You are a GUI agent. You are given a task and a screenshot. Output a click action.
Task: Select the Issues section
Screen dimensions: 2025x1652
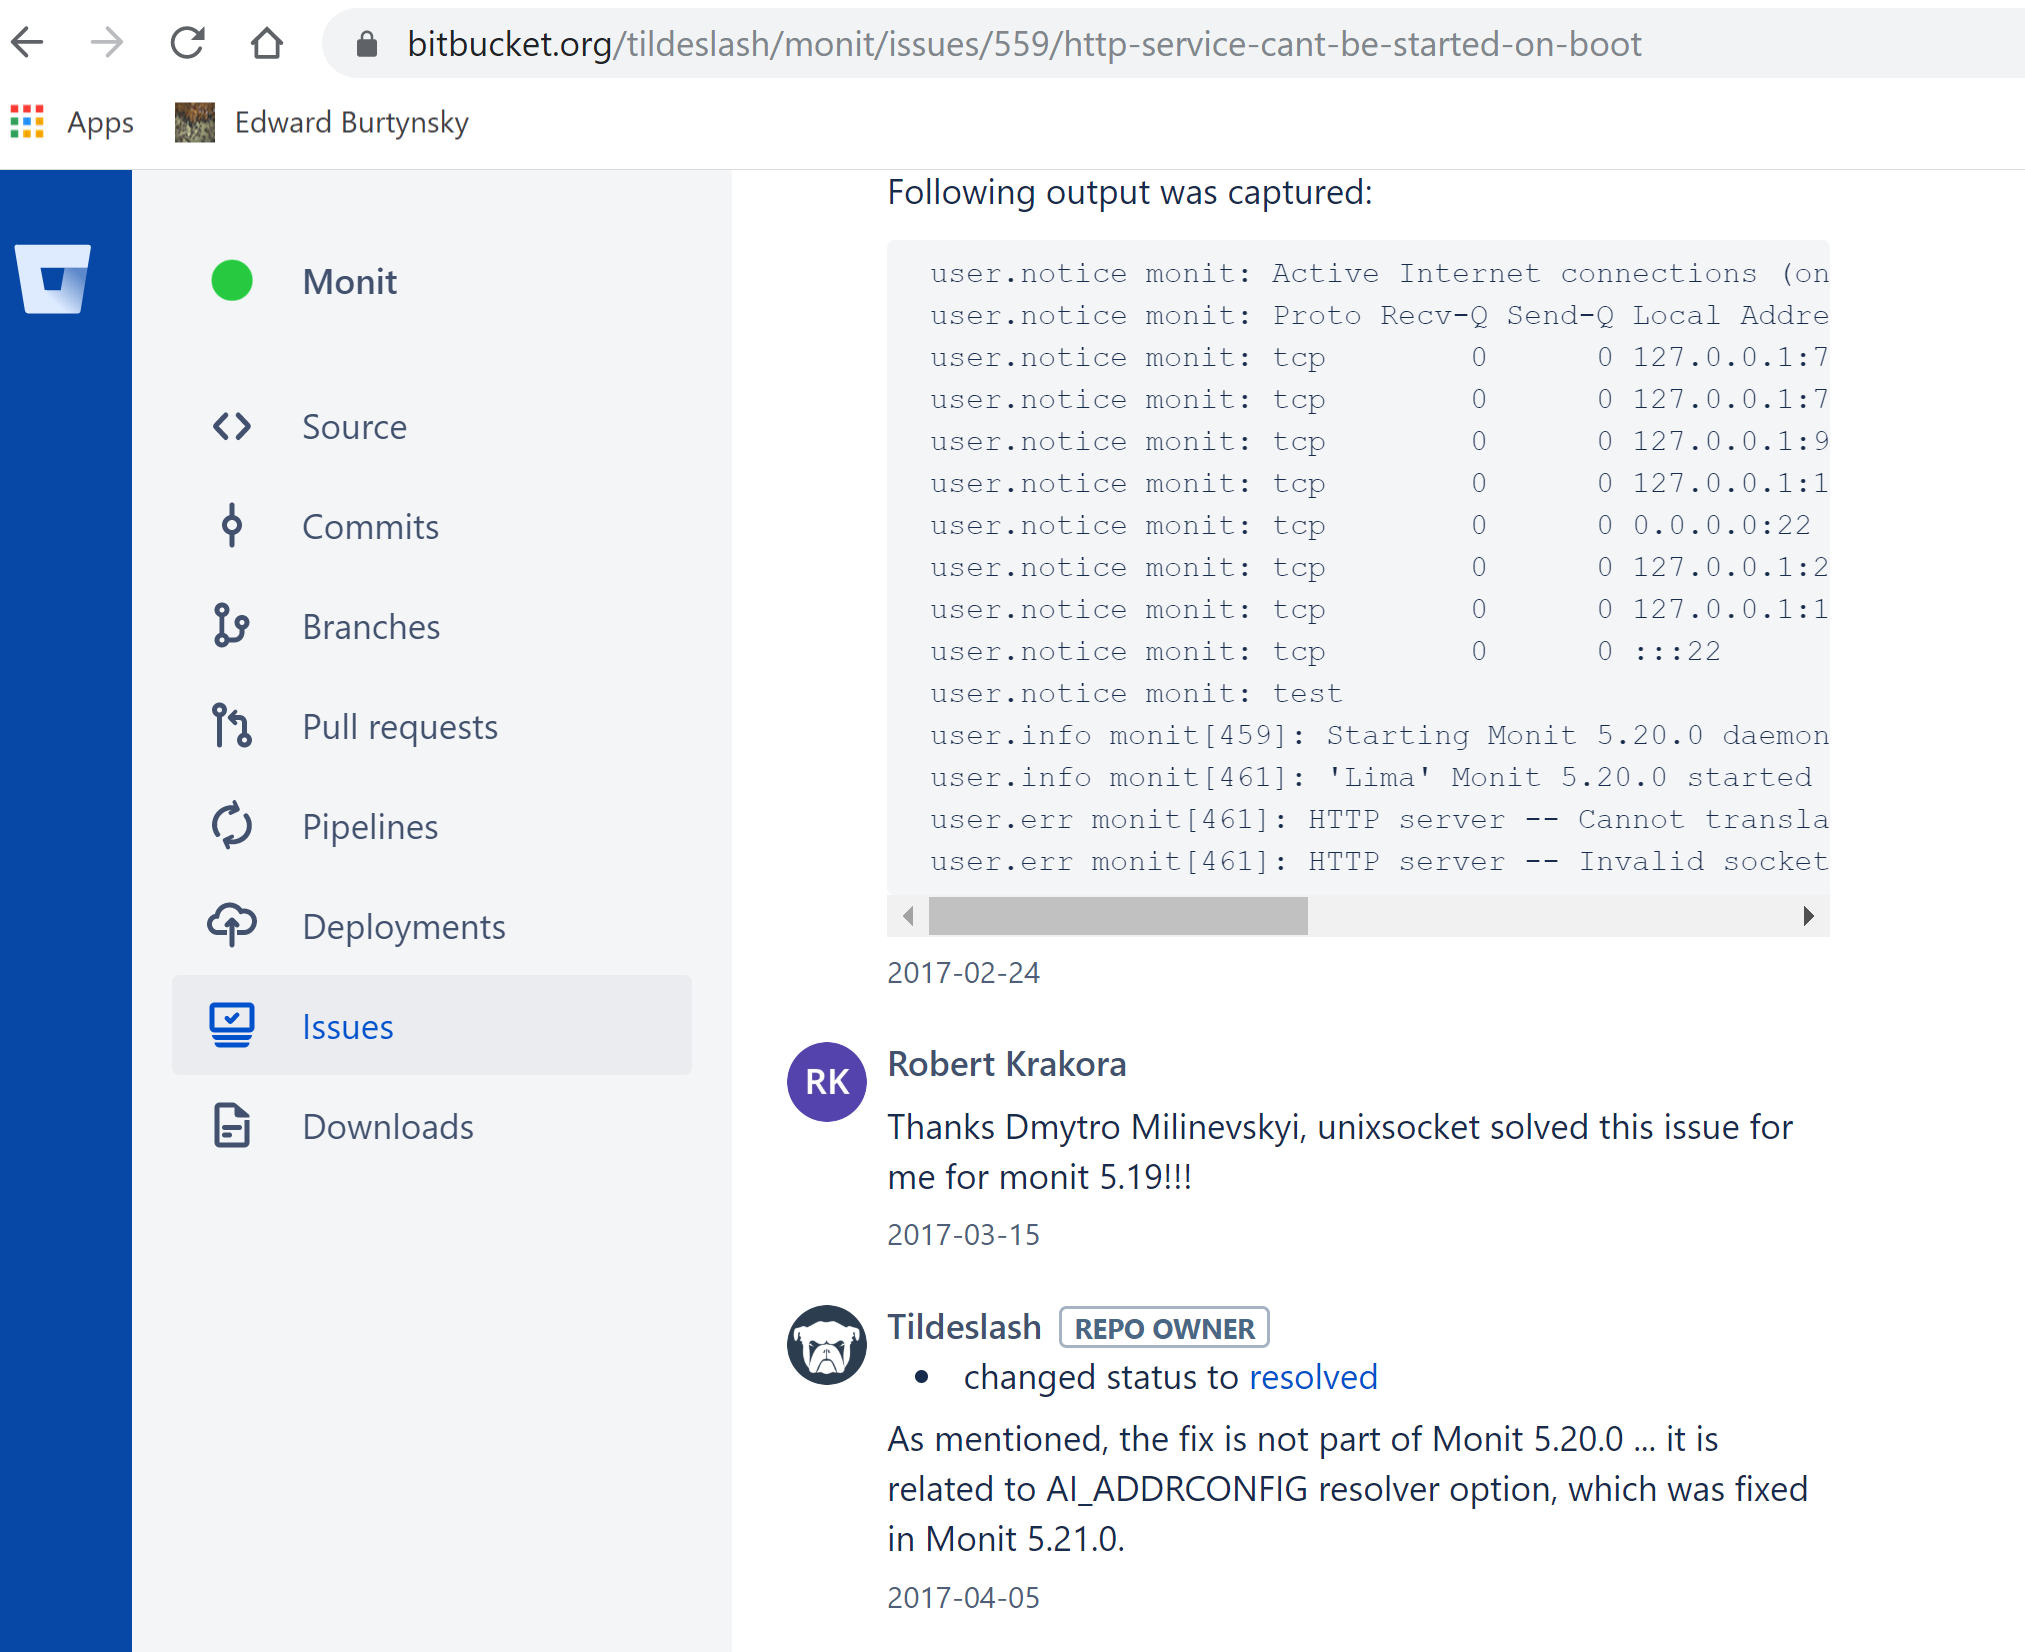click(347, 1026)
